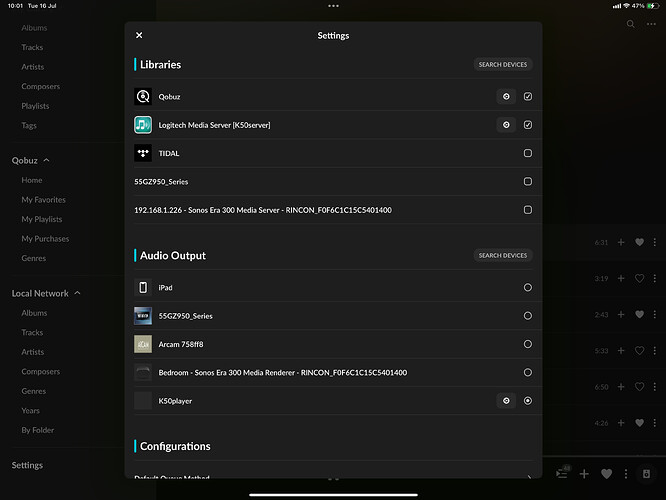Click the search magnifier icon
Viewport: 666px width, 500px height.
(x=631, y=24)
